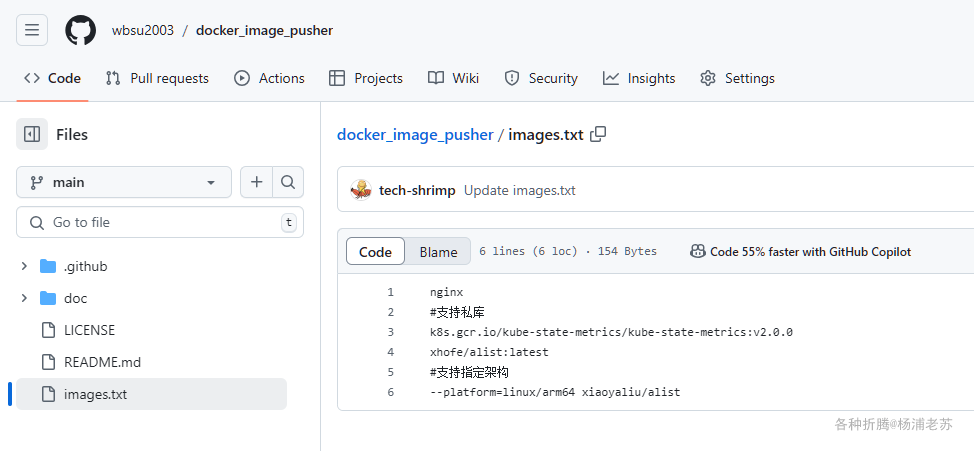Screen dimensions: 974x451
Task: Open the main branch dropdown
Action: pyautogui.click(x=124, y=182)
